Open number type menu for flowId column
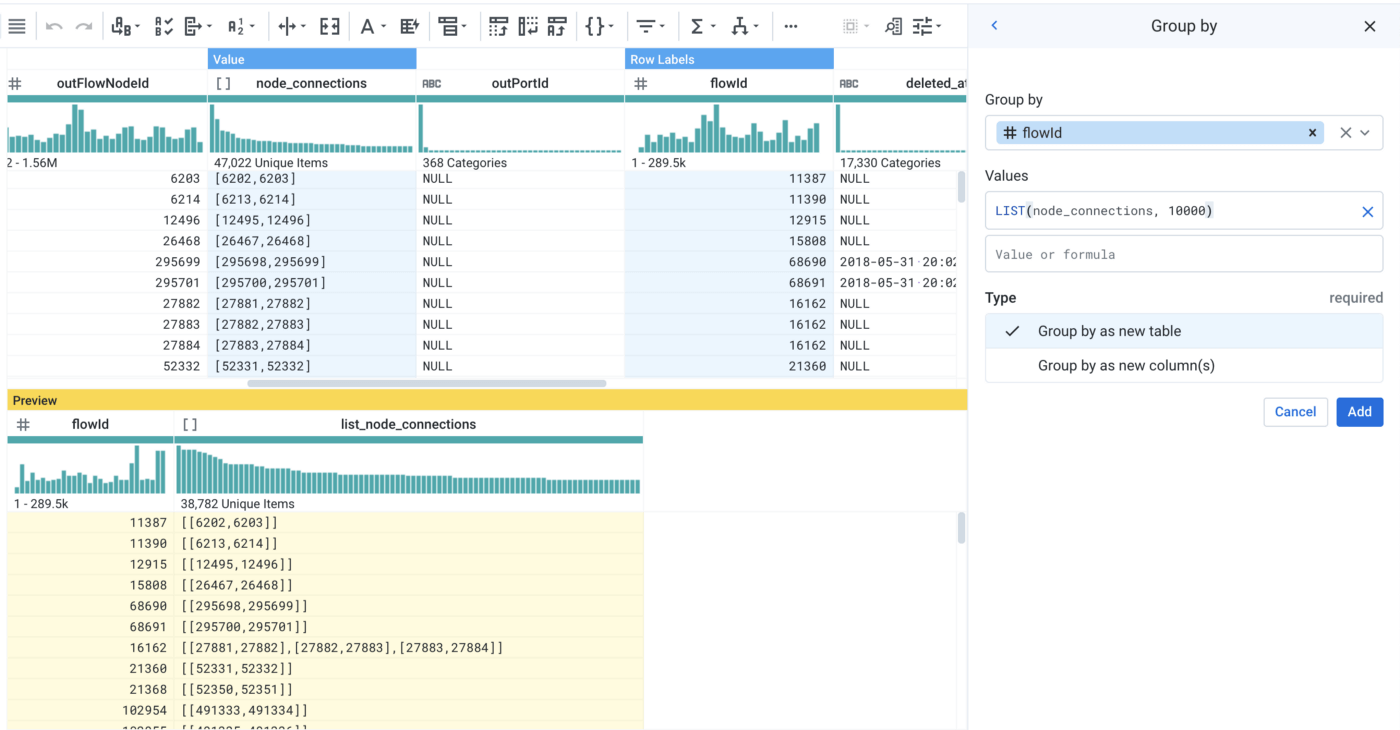 (641, 84)
